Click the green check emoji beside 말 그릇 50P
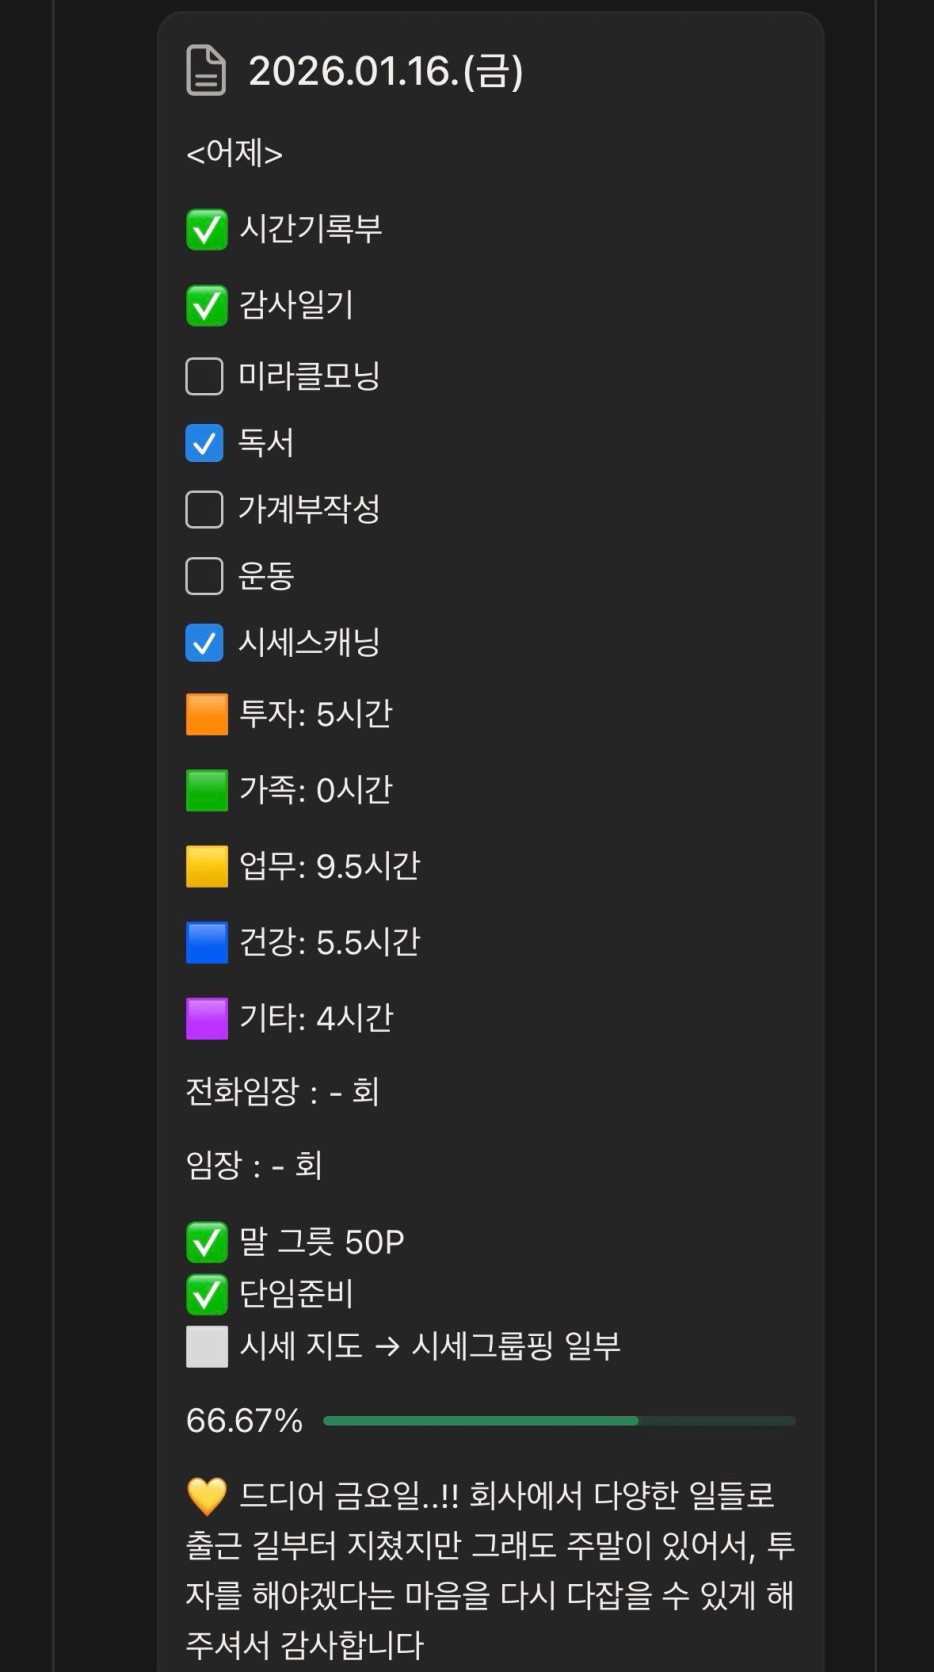 (x=207, y=1243)
